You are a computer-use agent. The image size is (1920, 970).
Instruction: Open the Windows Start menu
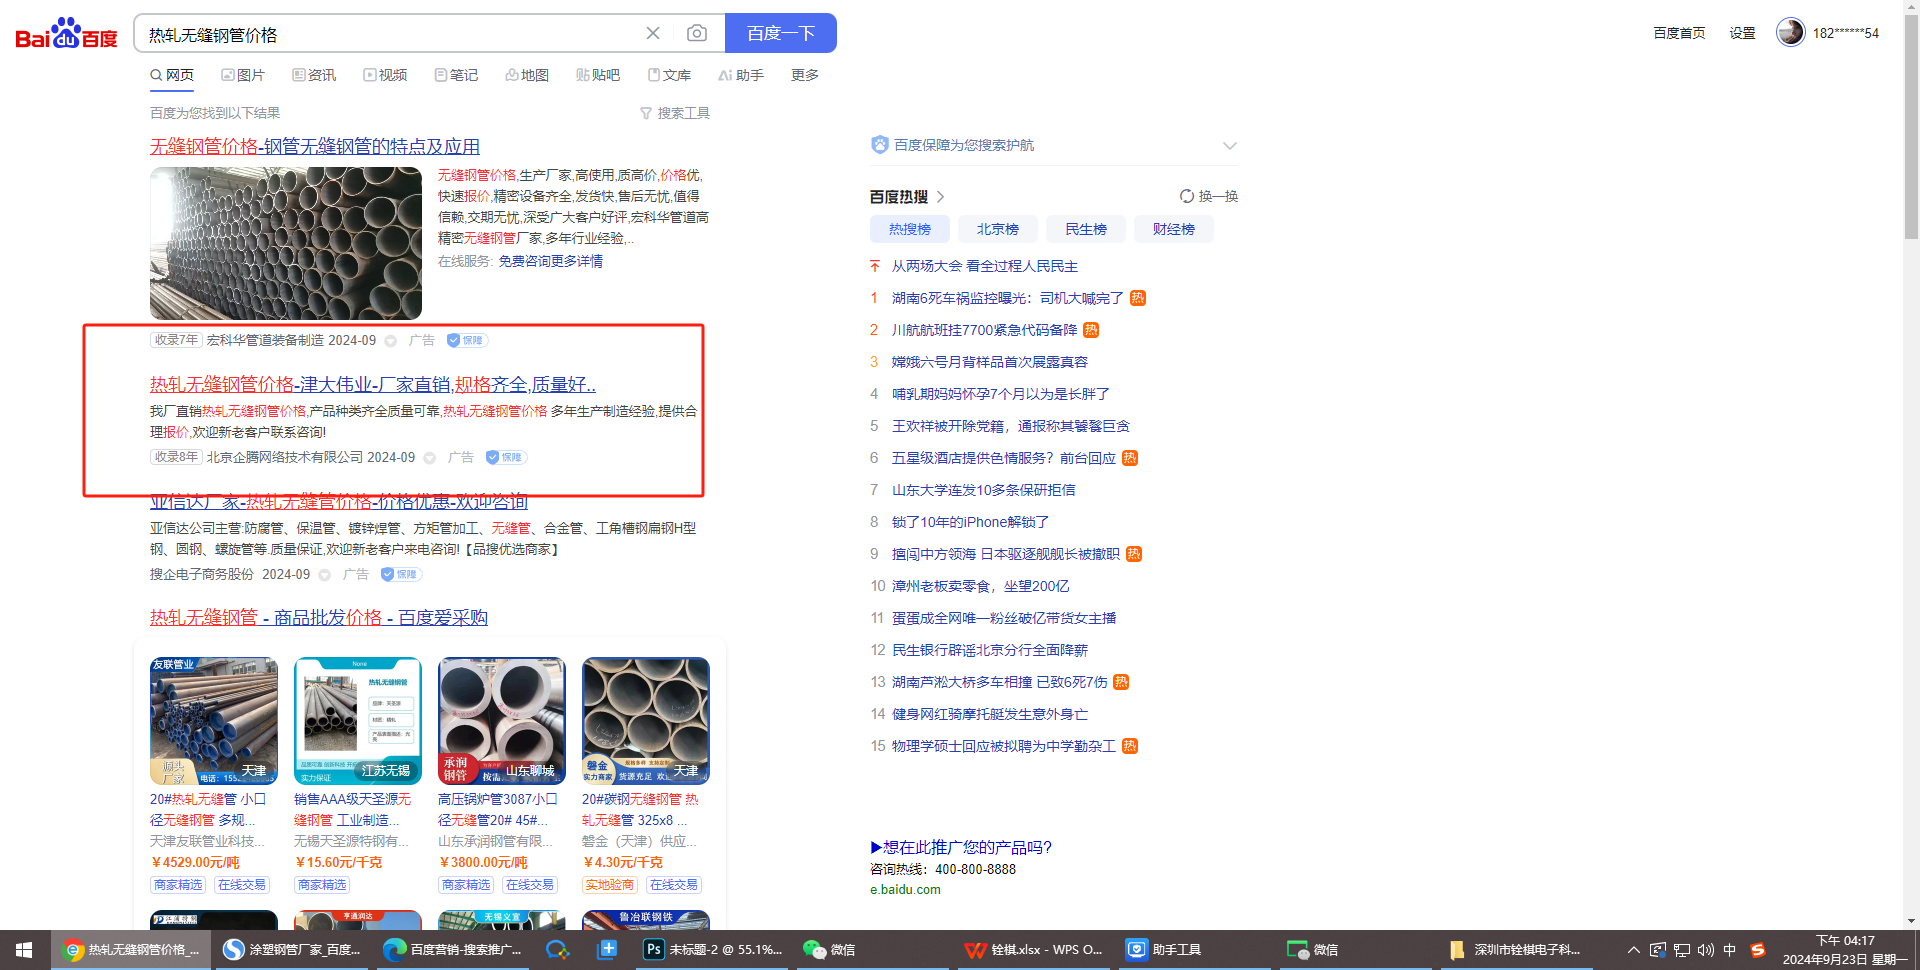point(24,950)
